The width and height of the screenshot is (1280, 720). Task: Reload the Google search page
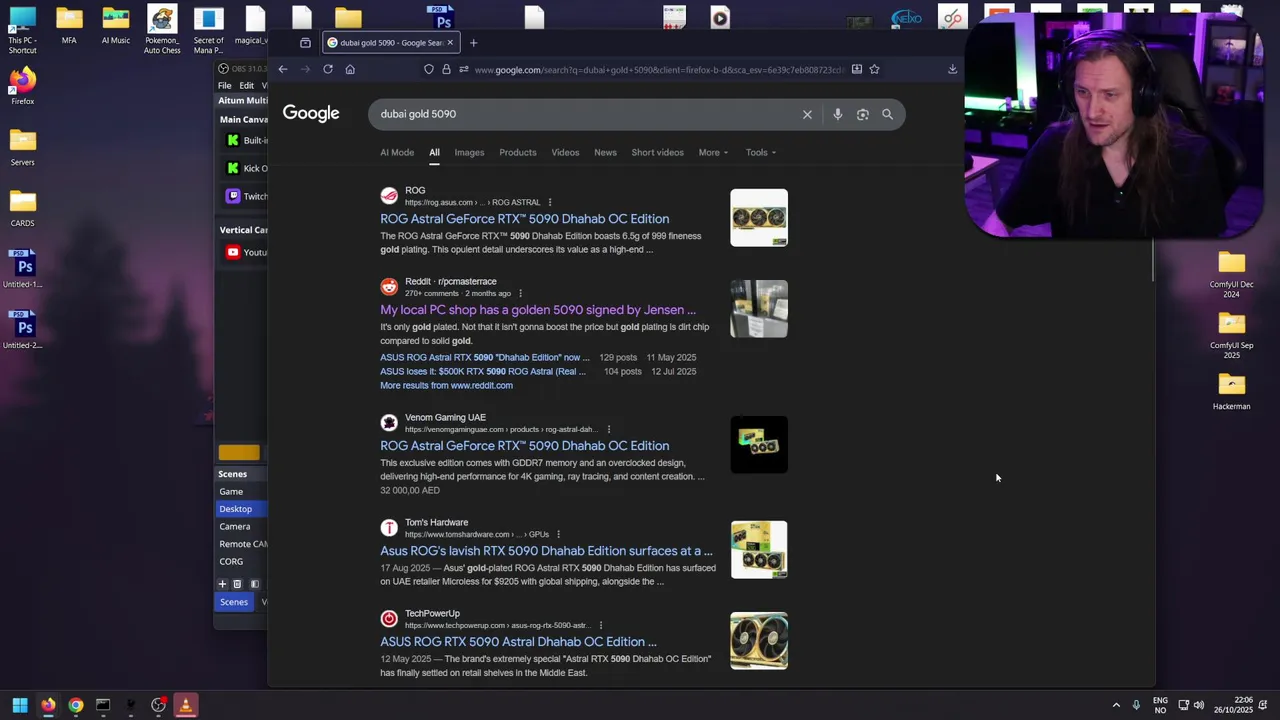(x=328, y=69)
